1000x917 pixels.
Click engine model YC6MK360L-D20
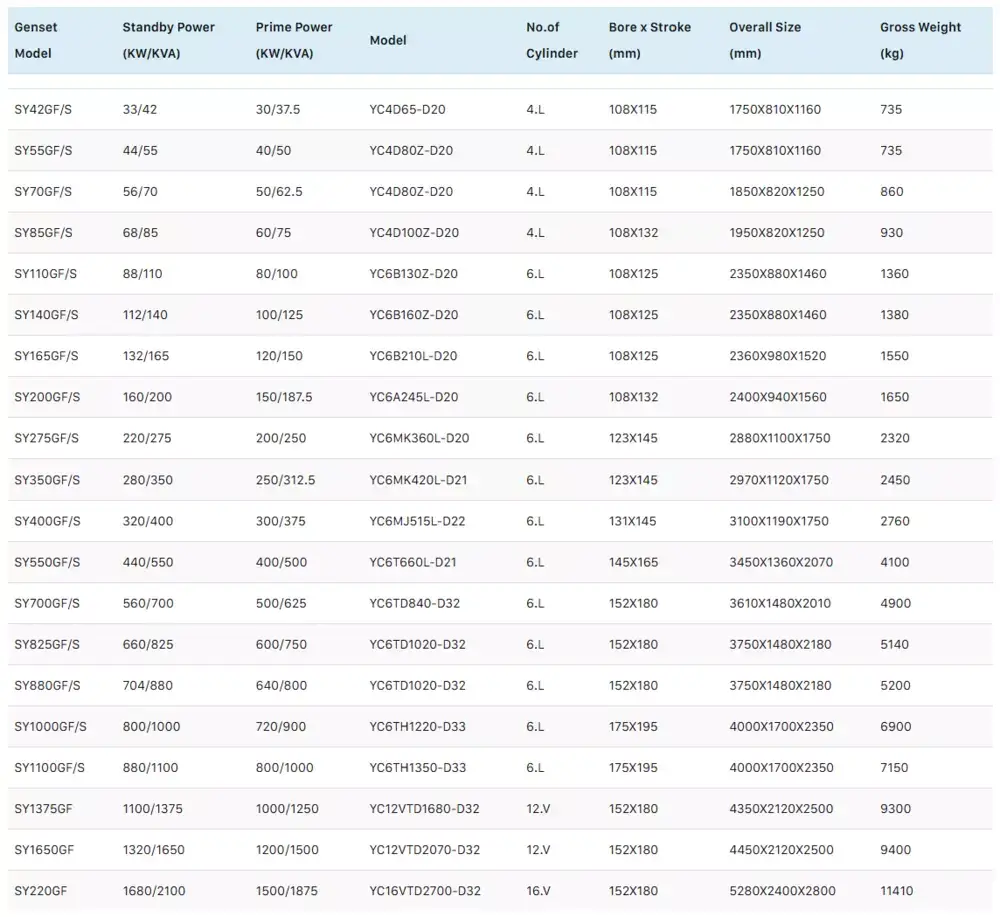pyautogui.click(x=419, y=438)
